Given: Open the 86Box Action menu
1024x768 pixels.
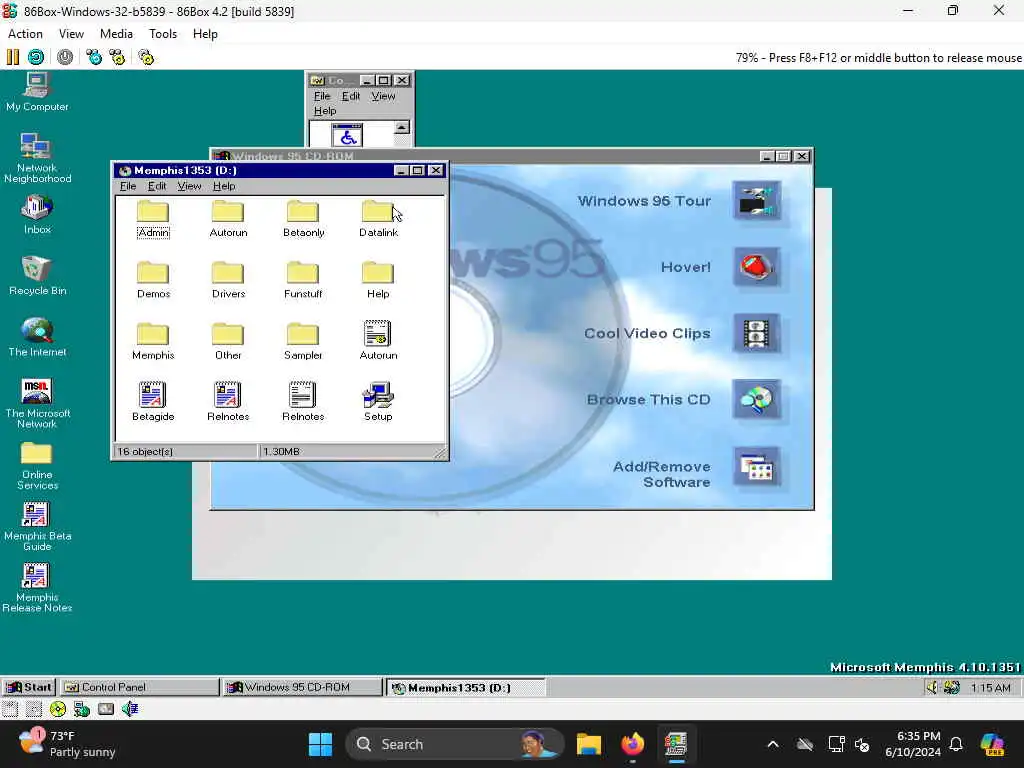Looking at the screenshot, I should (25, 34).
